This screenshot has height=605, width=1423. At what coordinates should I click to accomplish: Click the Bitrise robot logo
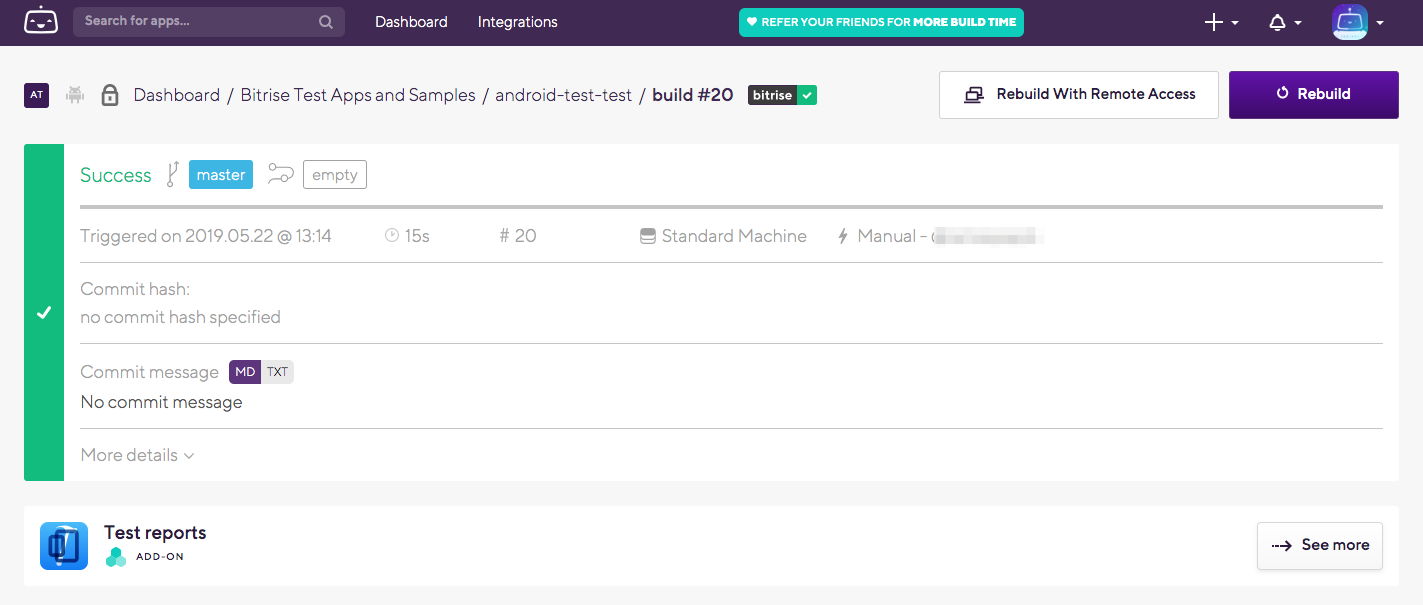pyautogui.click(x=41, y=21)
